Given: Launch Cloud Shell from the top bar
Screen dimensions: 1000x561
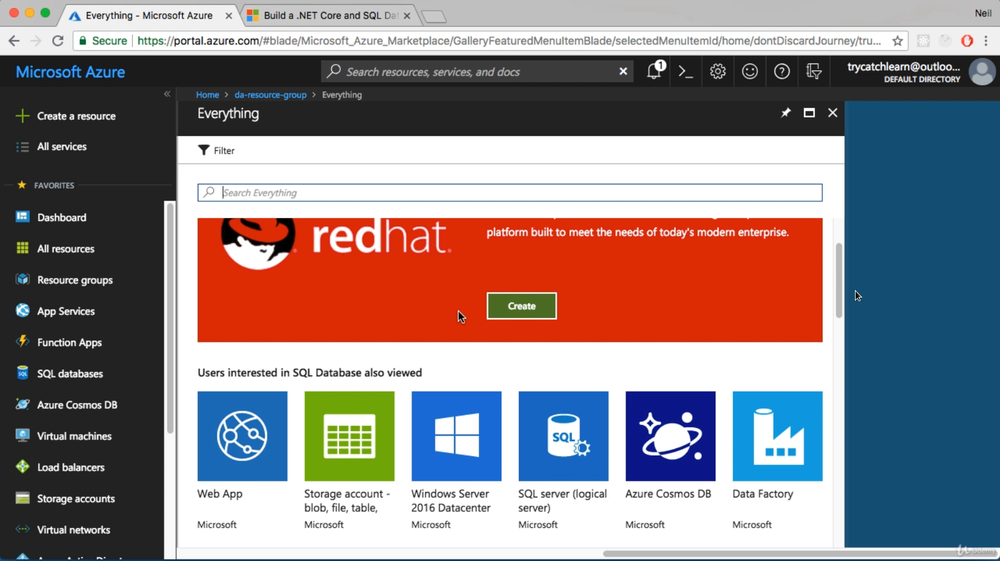Looking at the screenshot, I should click(x=686, y=71).
